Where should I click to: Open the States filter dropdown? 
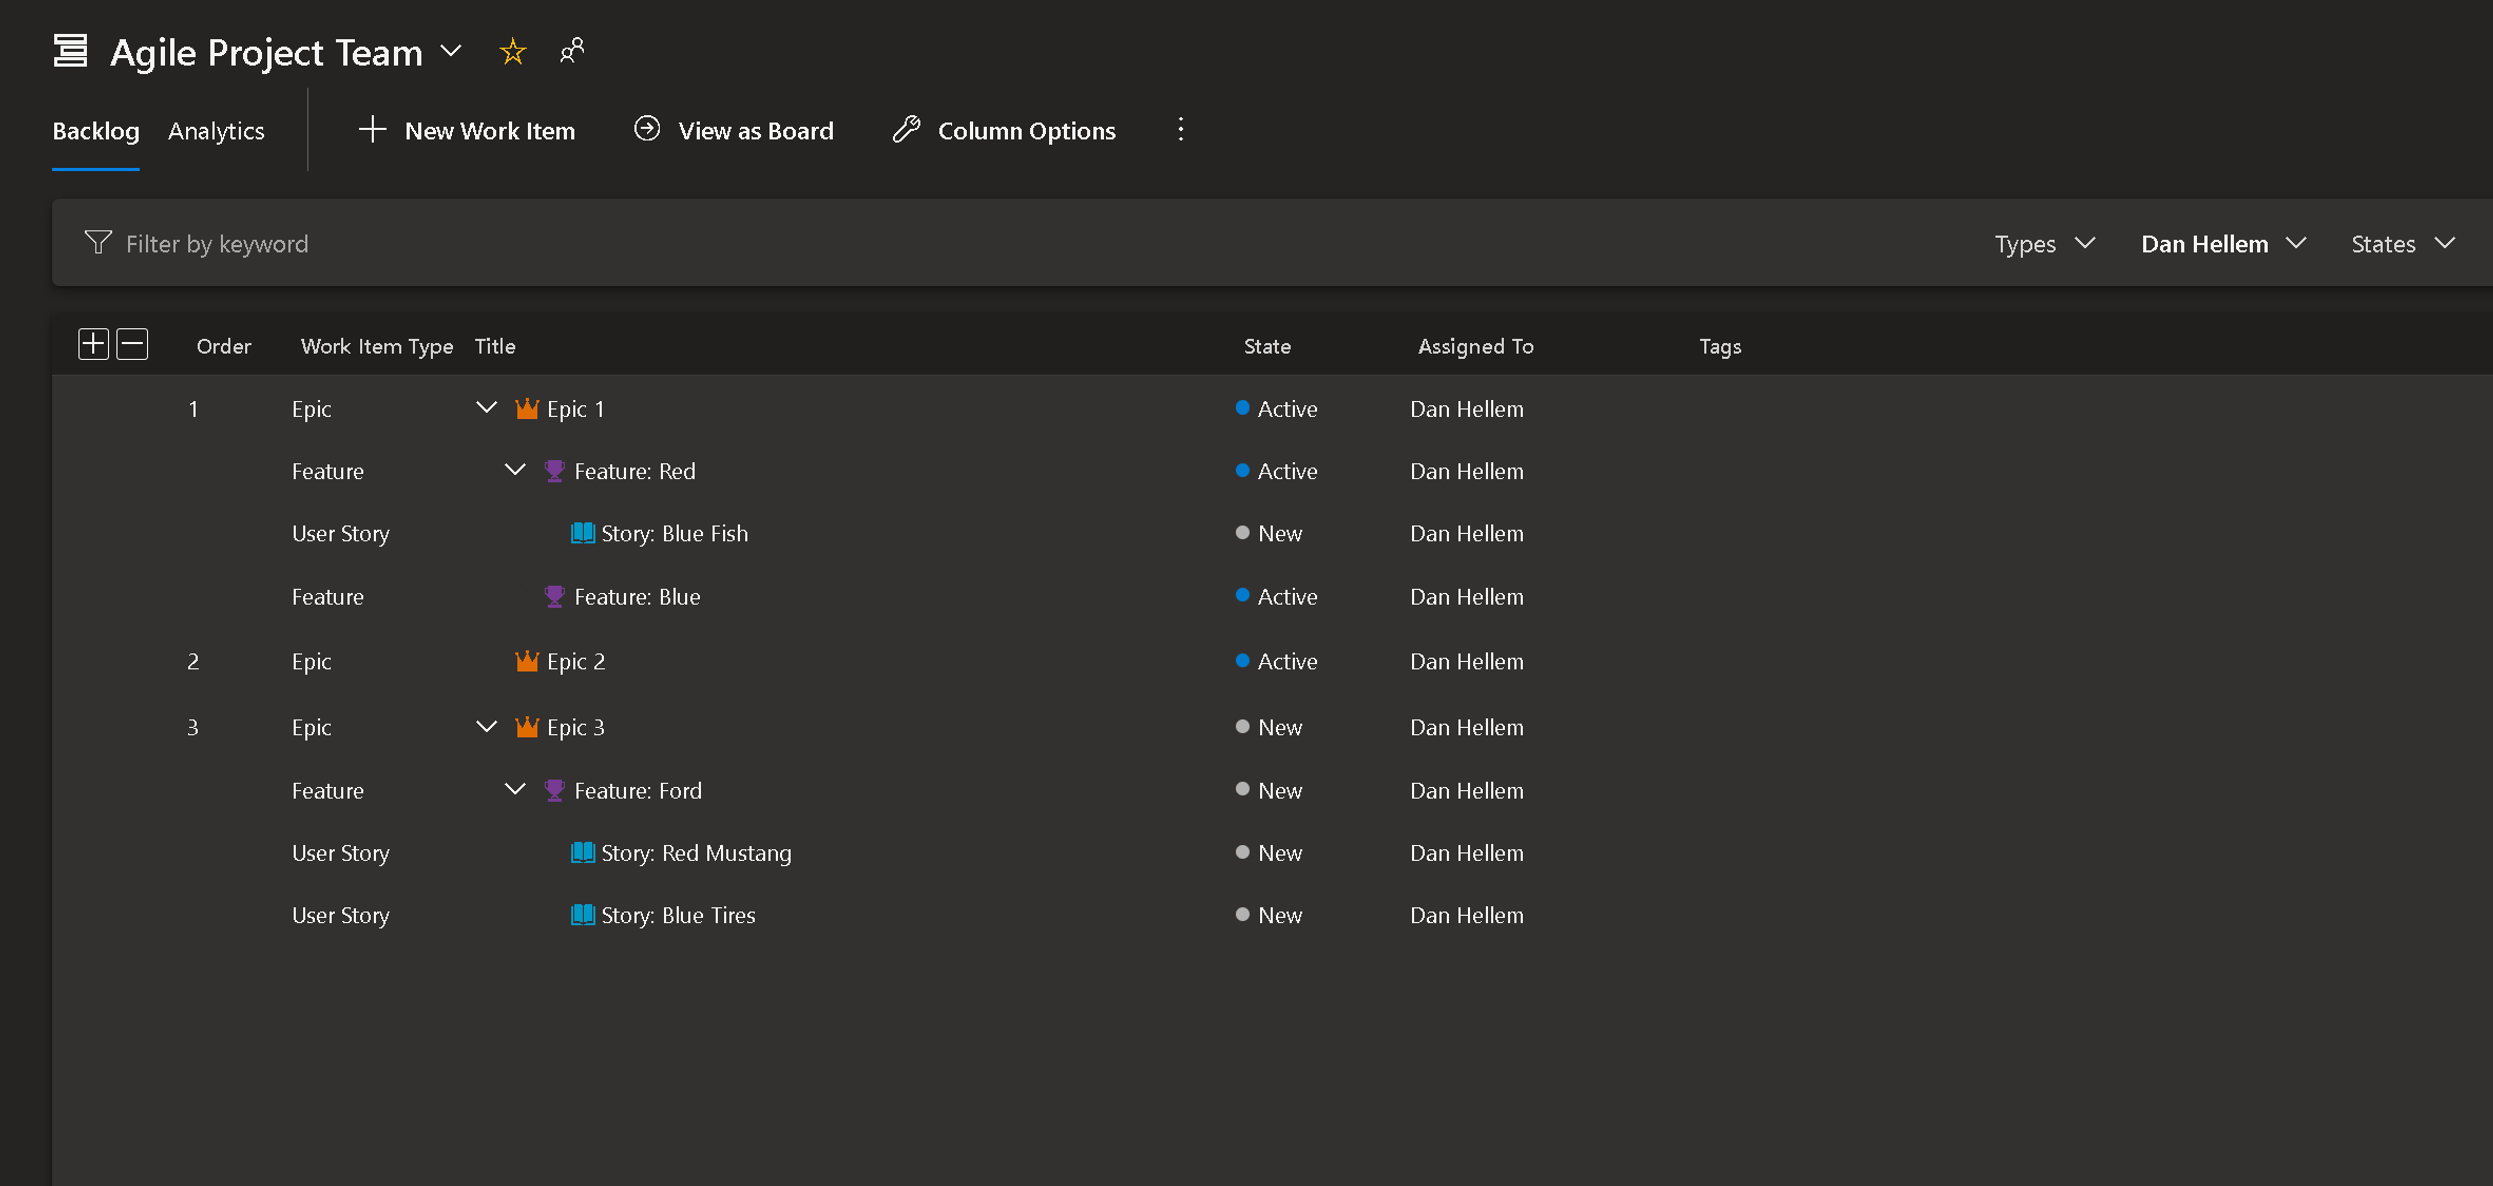pyautogui.click(x=2403, y=244)
